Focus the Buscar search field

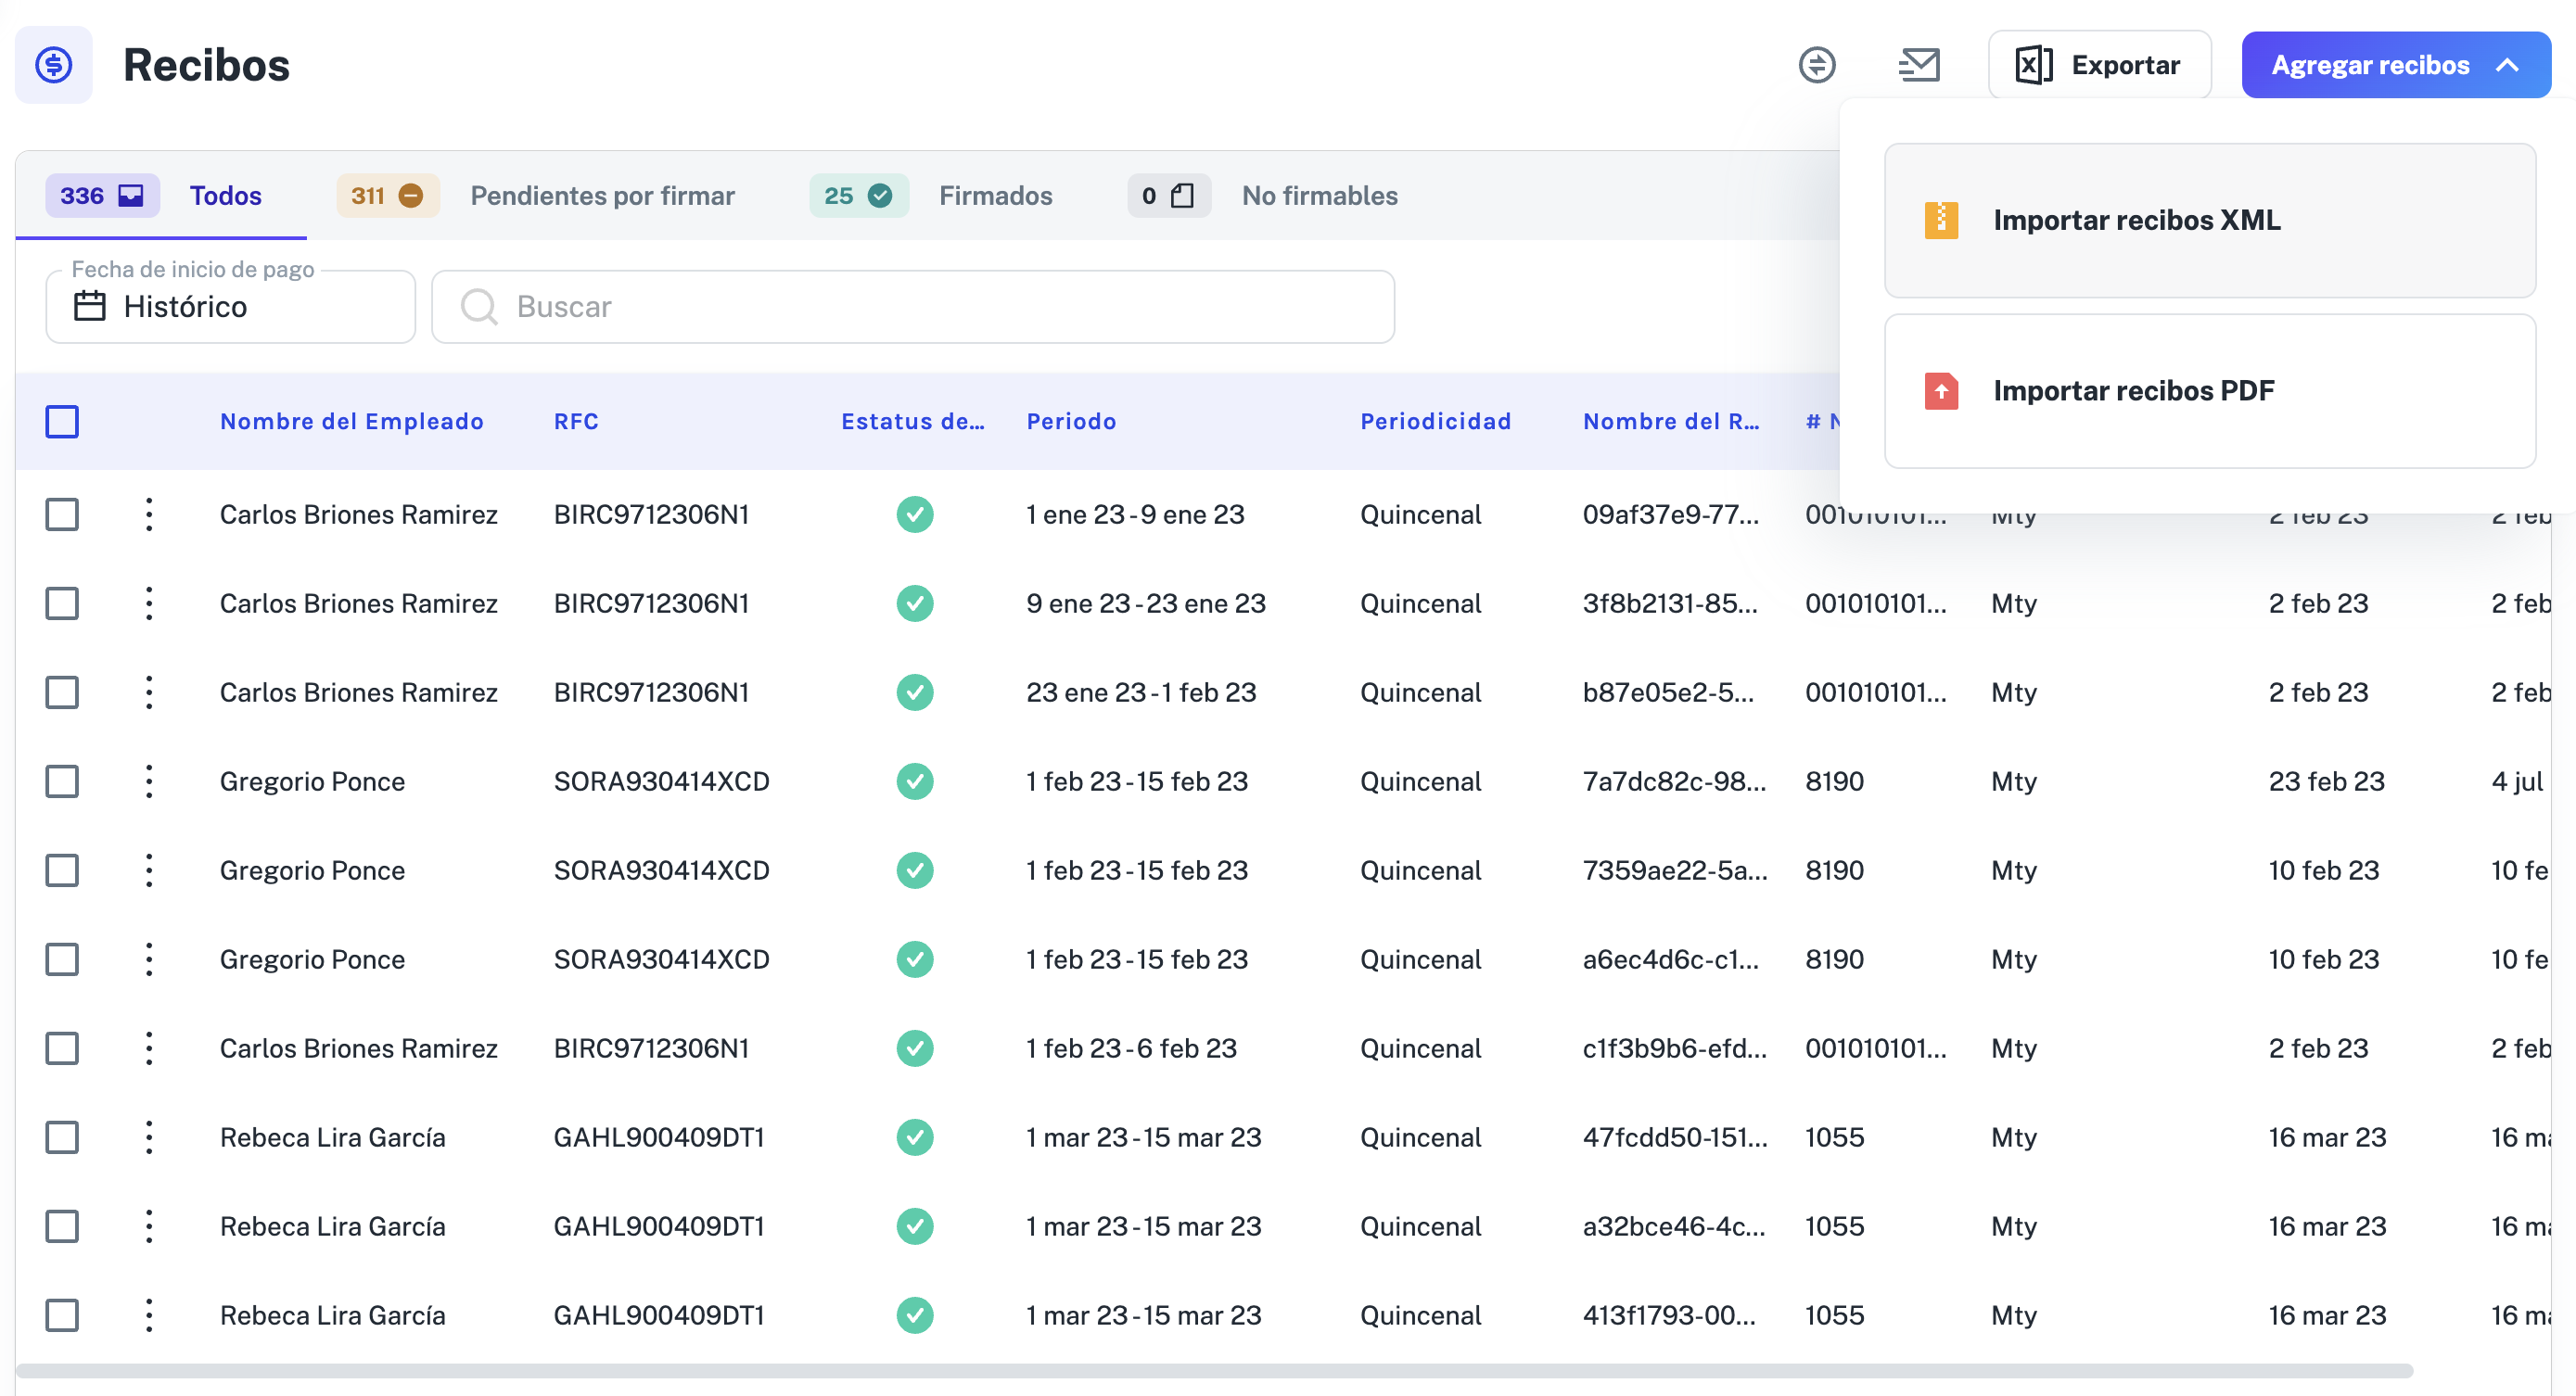pos(913,307)
